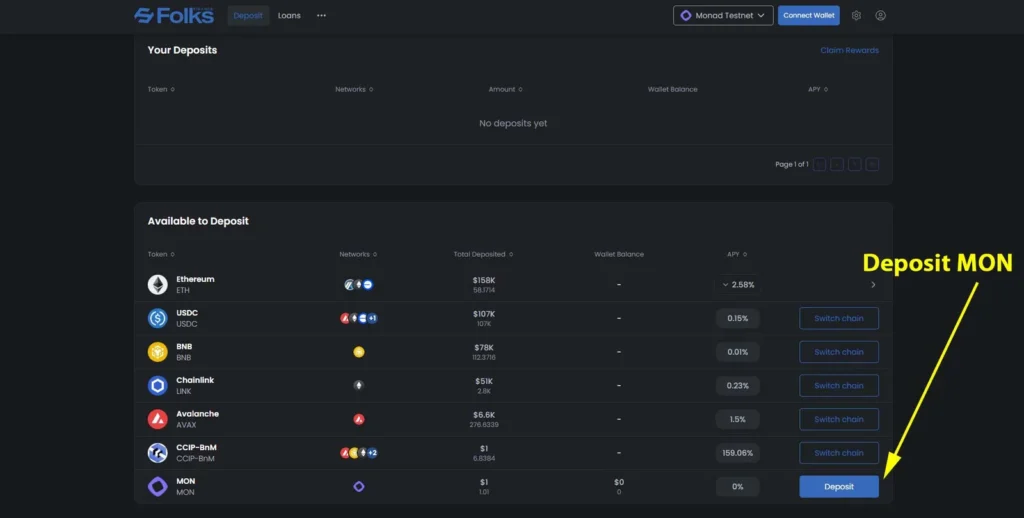Click network icons in CCIP-BnM row
Viewport: 1024px width, 518px height.
pyautogui.click(x=359, y=453)
